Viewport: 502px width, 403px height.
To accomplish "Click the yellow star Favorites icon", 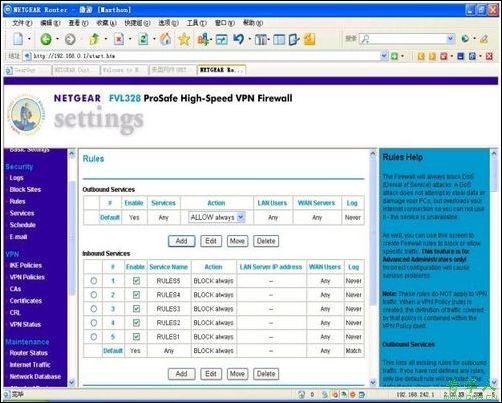I will pyautogui.click(x=184, y=39).
